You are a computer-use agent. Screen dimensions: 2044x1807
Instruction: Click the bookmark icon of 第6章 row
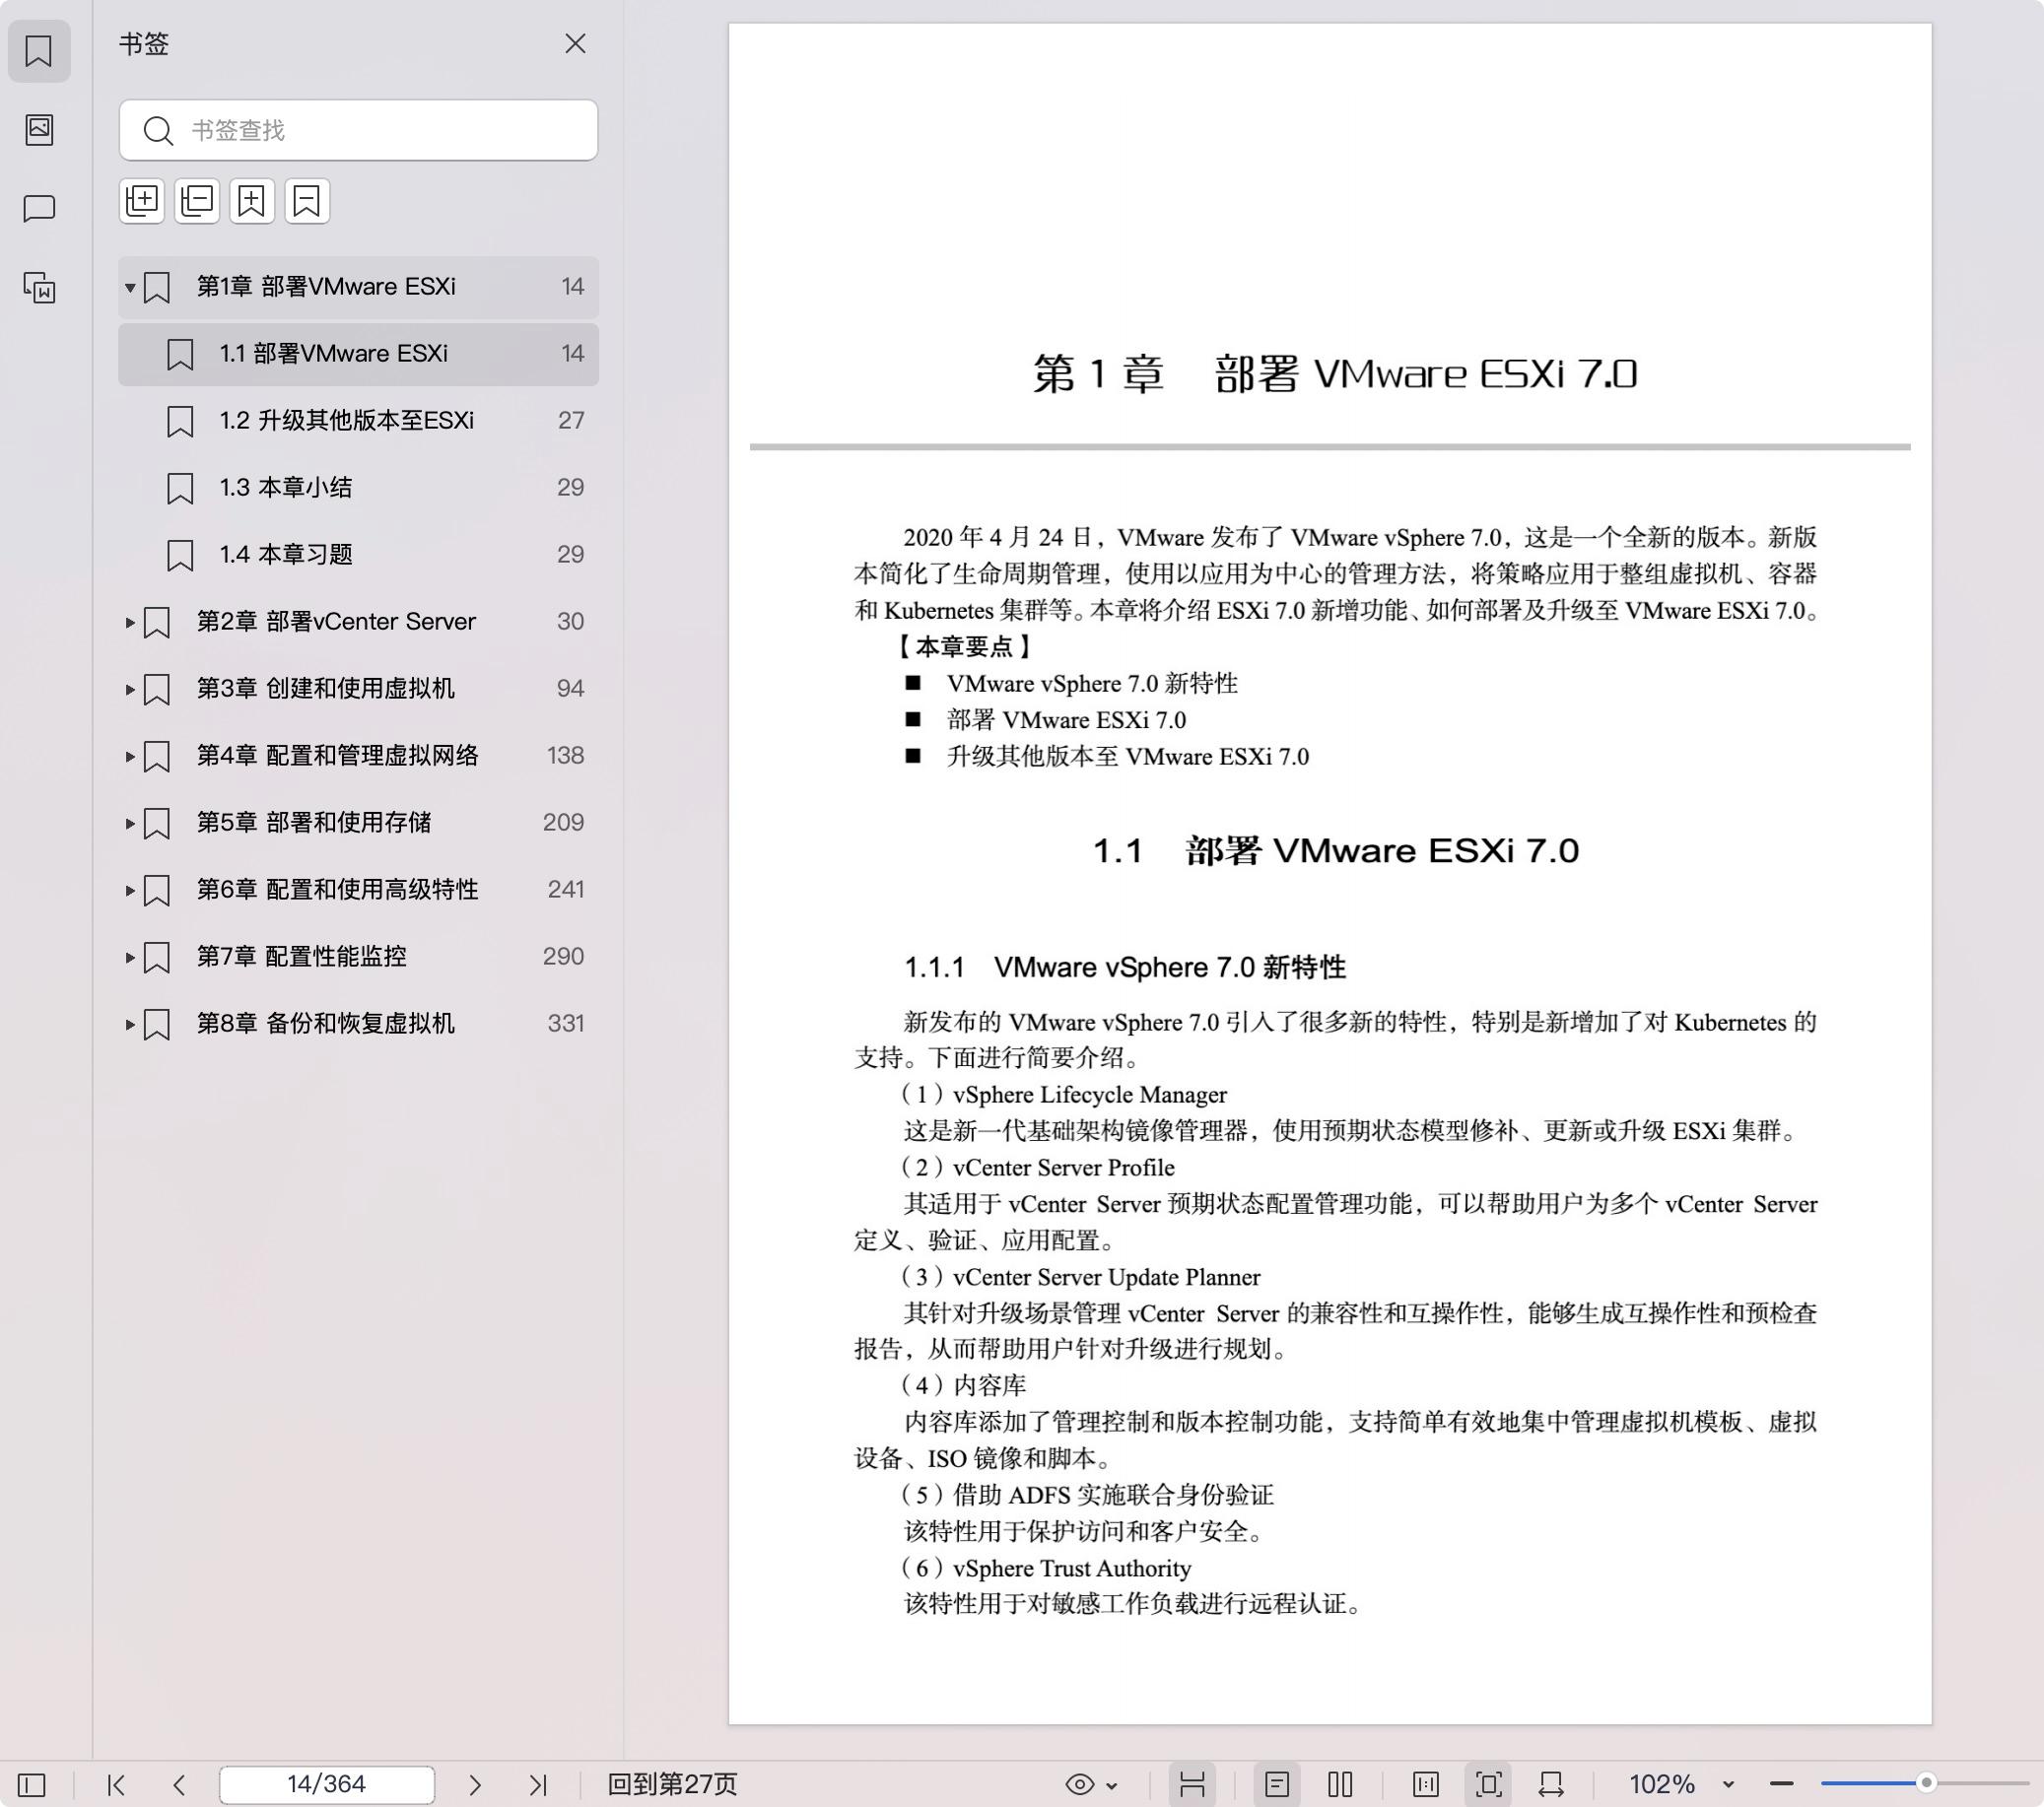click(x=157, y=890)
